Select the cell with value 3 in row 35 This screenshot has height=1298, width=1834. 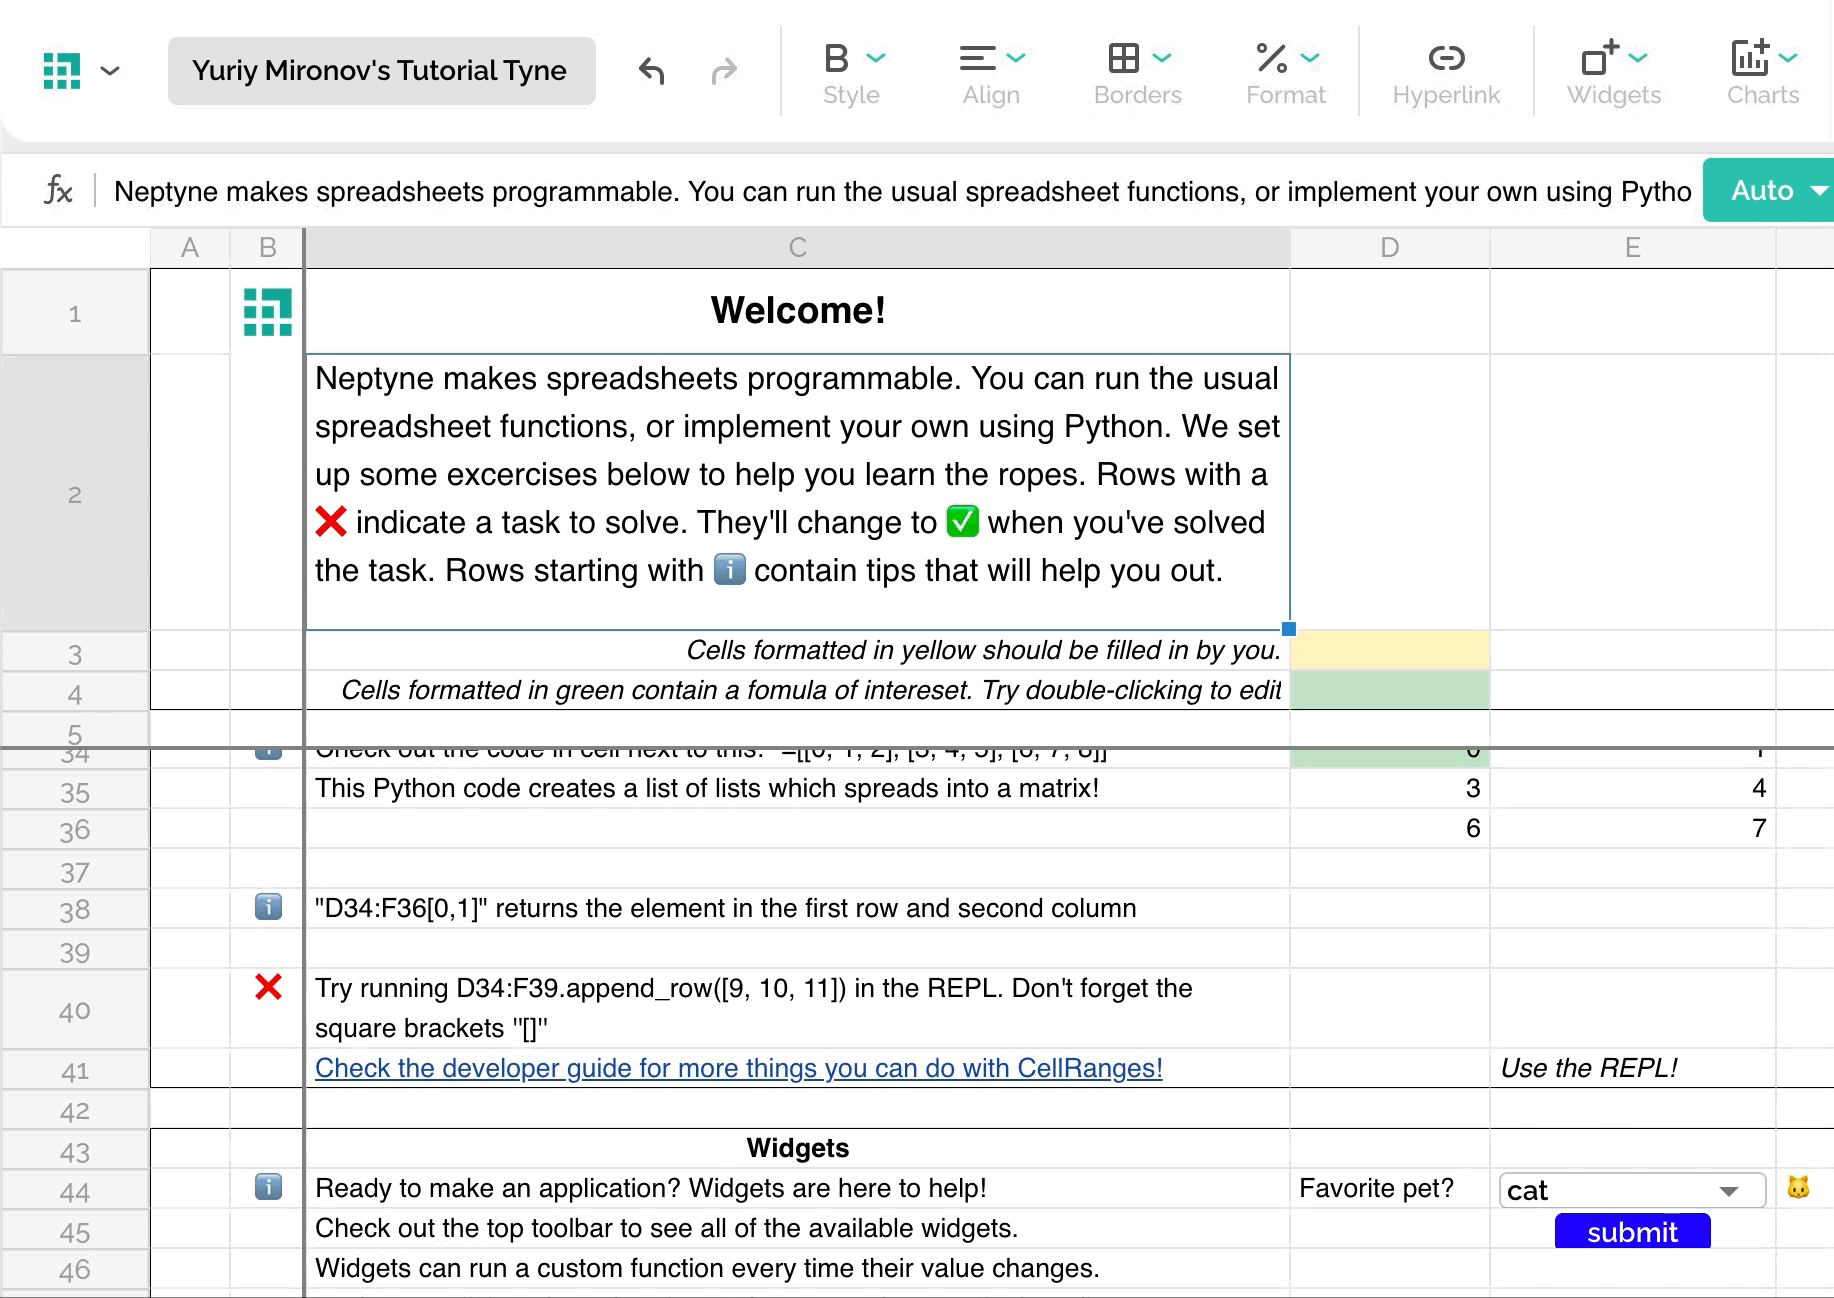pos(1390,788)
